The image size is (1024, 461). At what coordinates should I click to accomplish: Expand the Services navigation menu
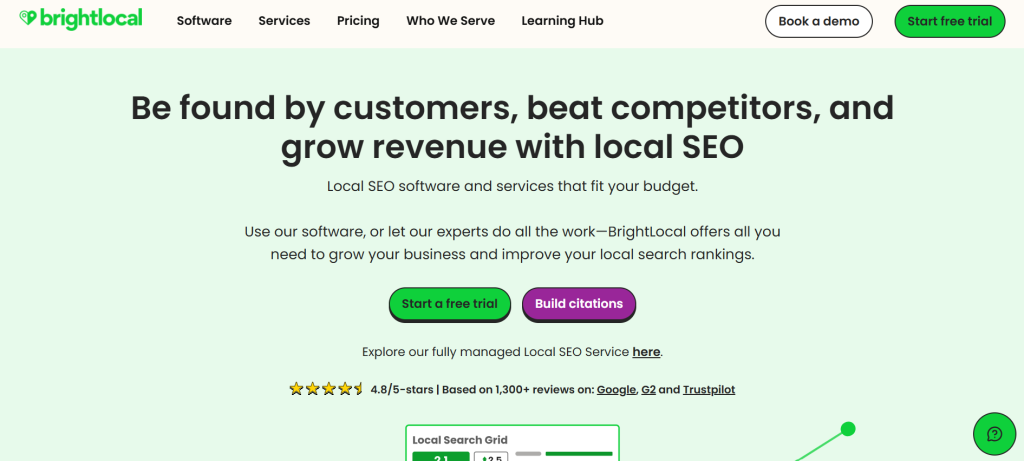click(284, 21)
